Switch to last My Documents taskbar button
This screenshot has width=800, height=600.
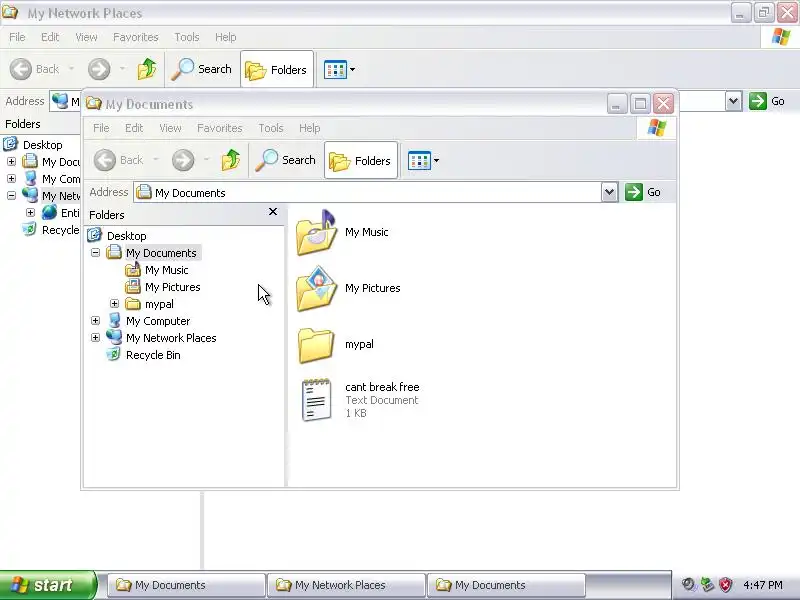(x=506, y=585)
